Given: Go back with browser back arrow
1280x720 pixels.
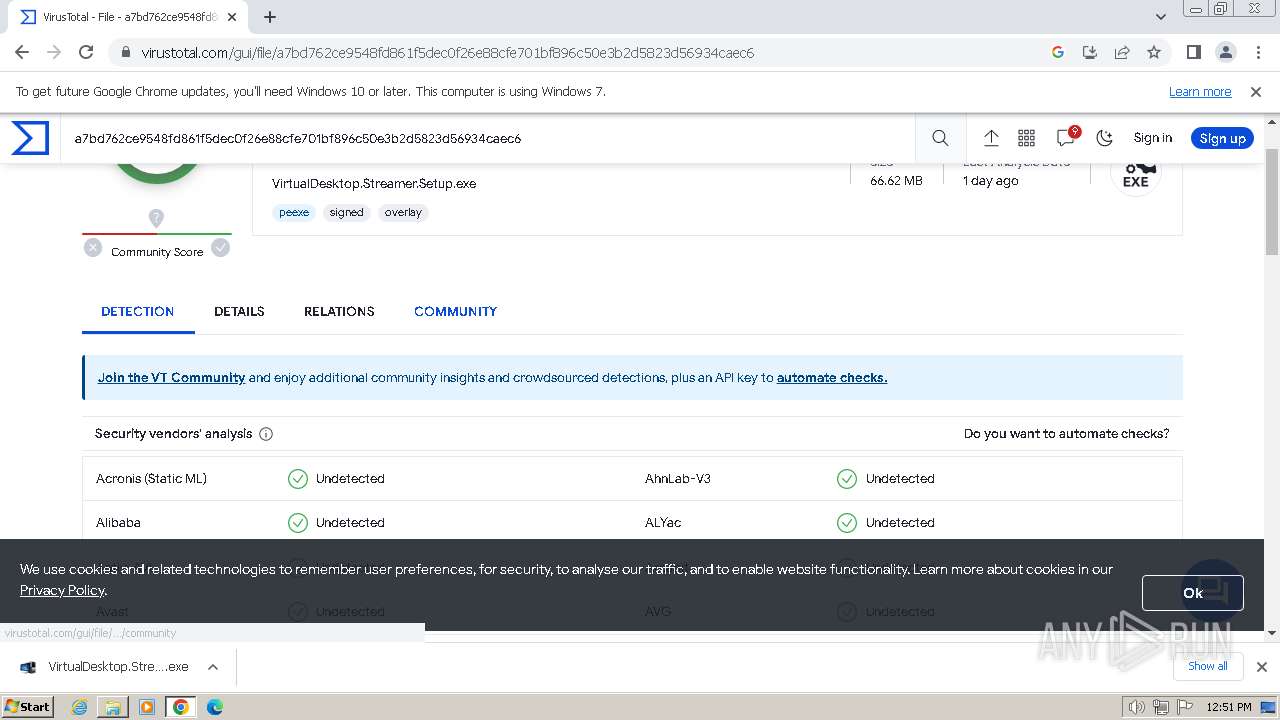Looking at the screenshot, I should [22, 52].
